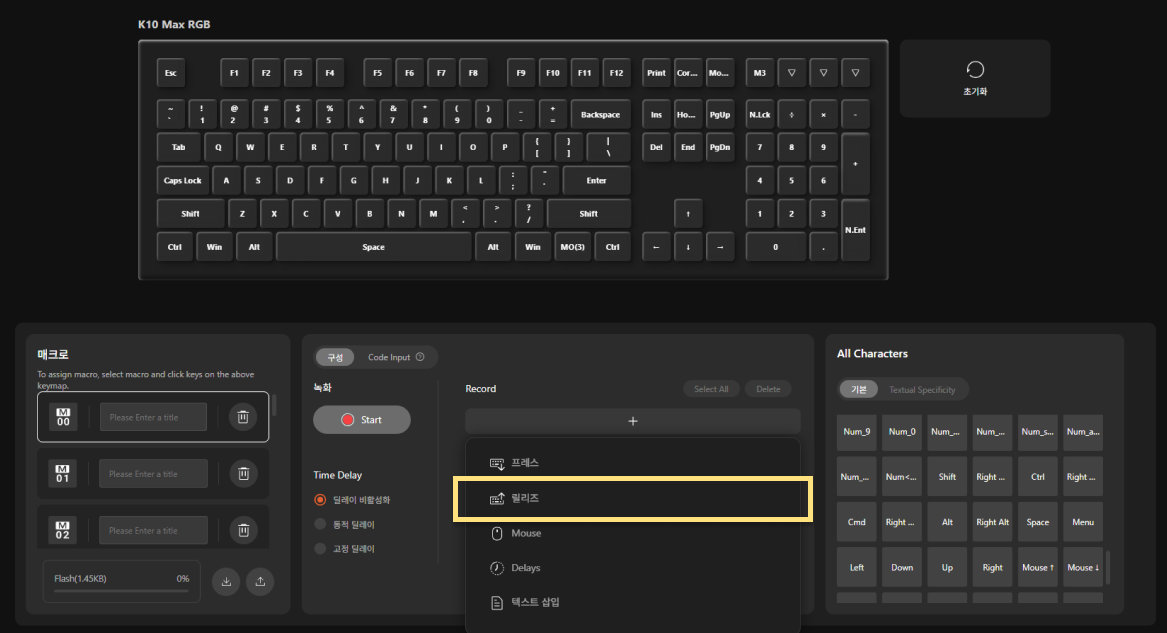Click the Right Alt character key button
1167x633 pixels.
[x=992, y=522]
